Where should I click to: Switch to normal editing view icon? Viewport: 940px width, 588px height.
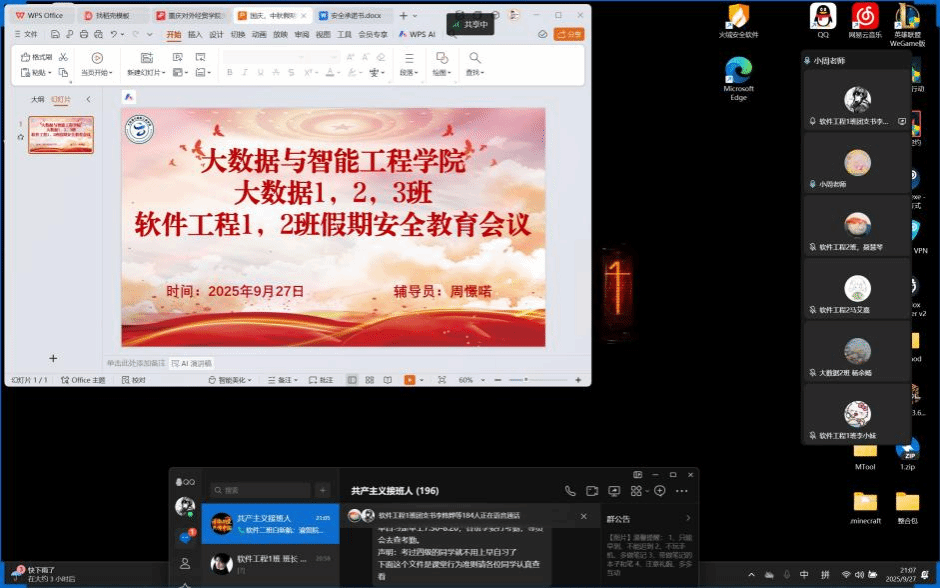tap(352, 380)
